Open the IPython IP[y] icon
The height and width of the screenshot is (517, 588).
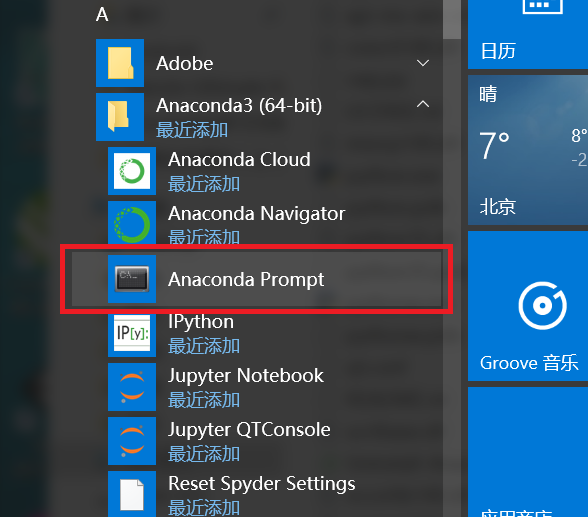[x=132, y=333]
